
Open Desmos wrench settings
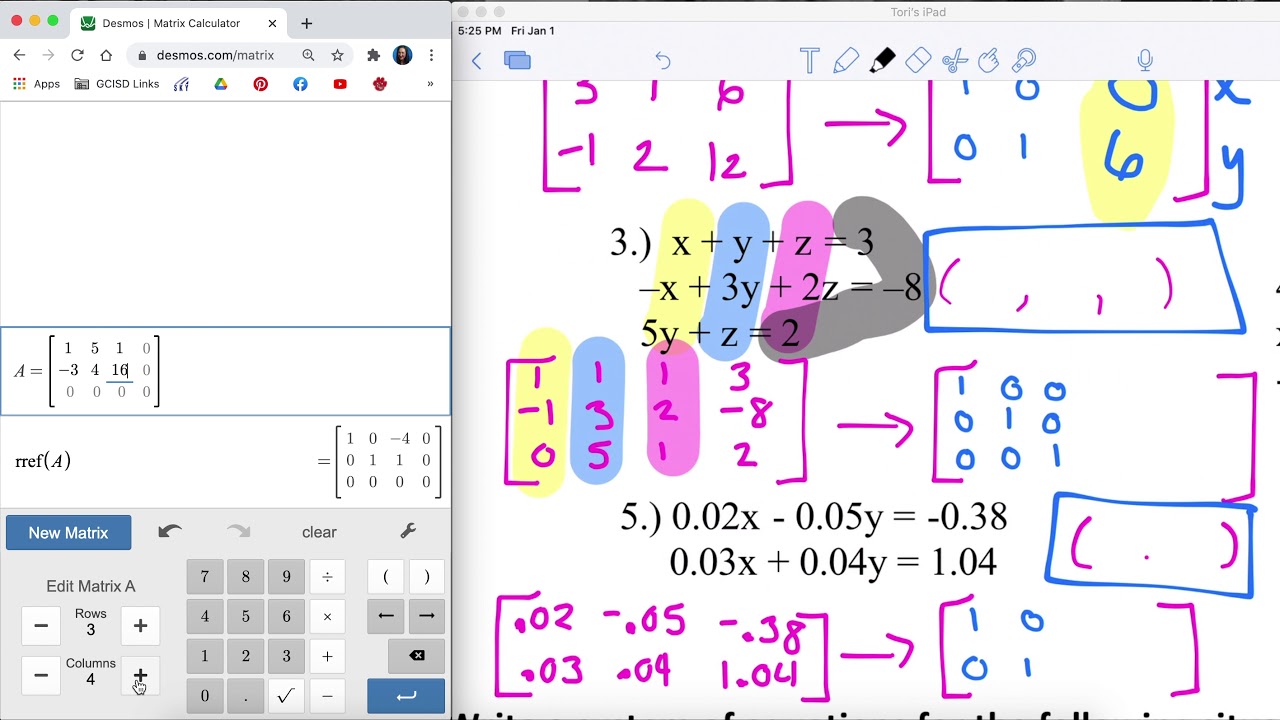(408, 532)
